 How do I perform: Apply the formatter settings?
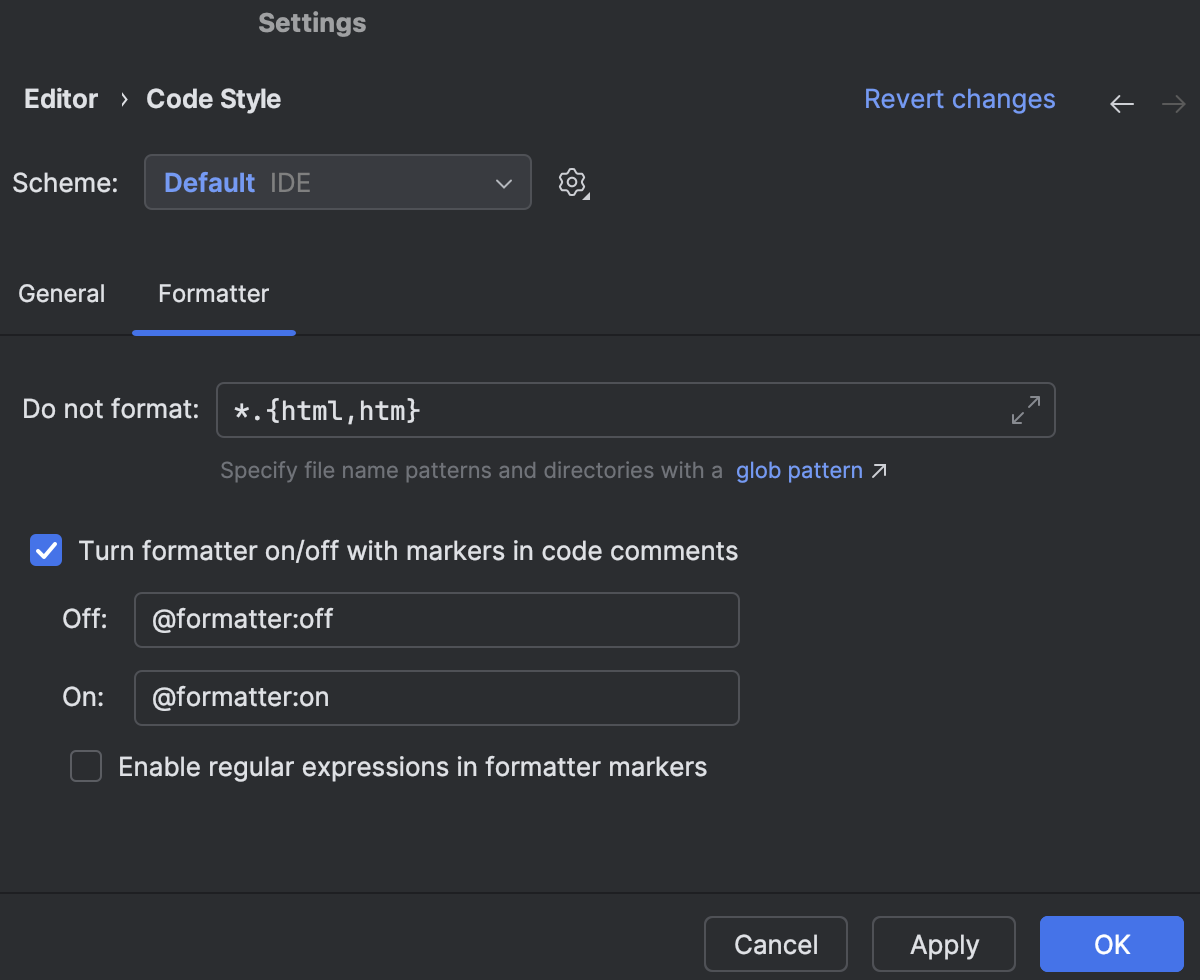943,944
